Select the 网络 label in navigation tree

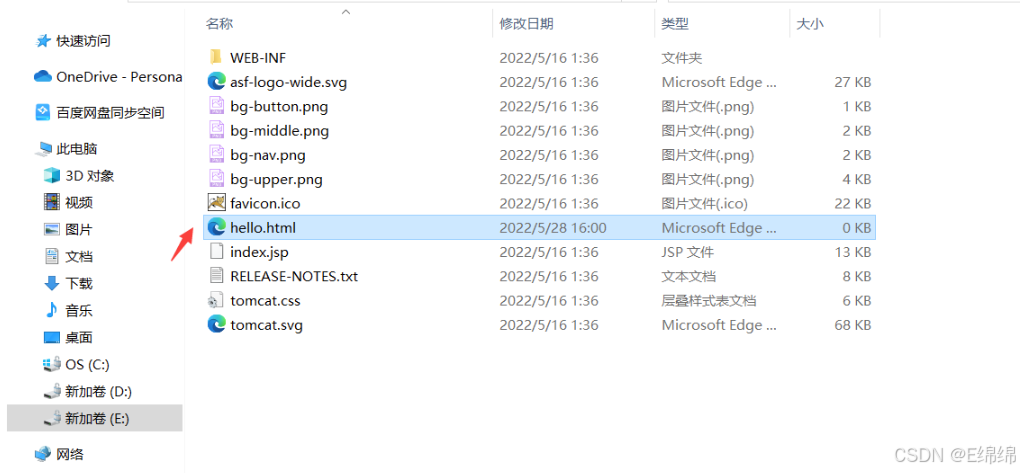pyautogui.click(x=70, y=453)
